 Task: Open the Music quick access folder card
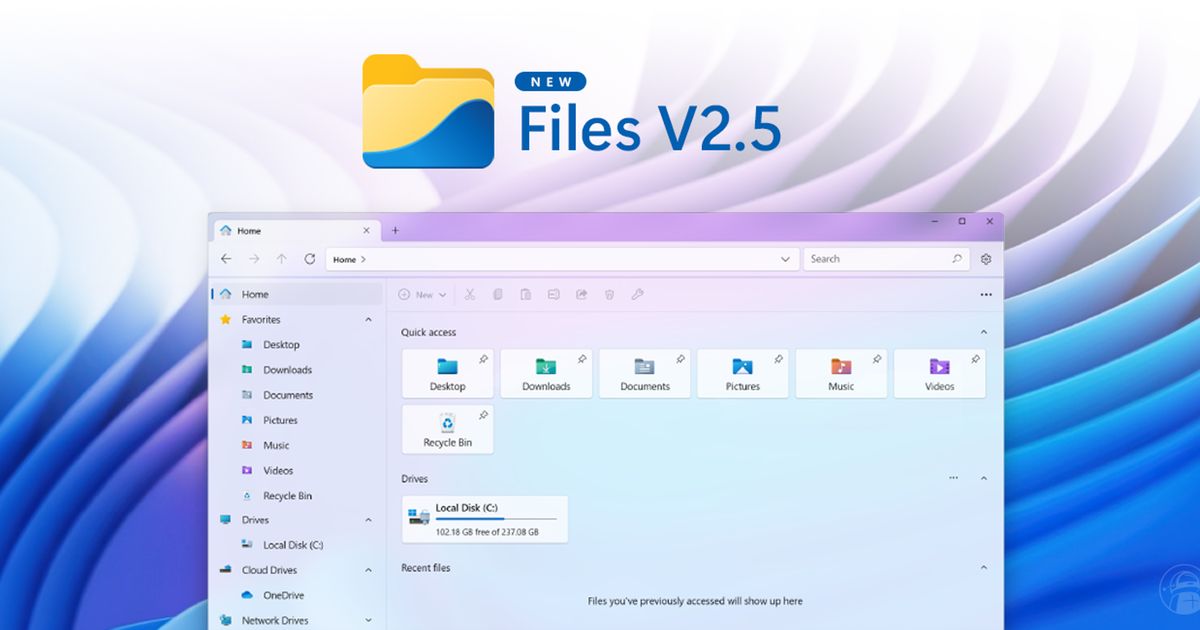click(x=841, y=374)
